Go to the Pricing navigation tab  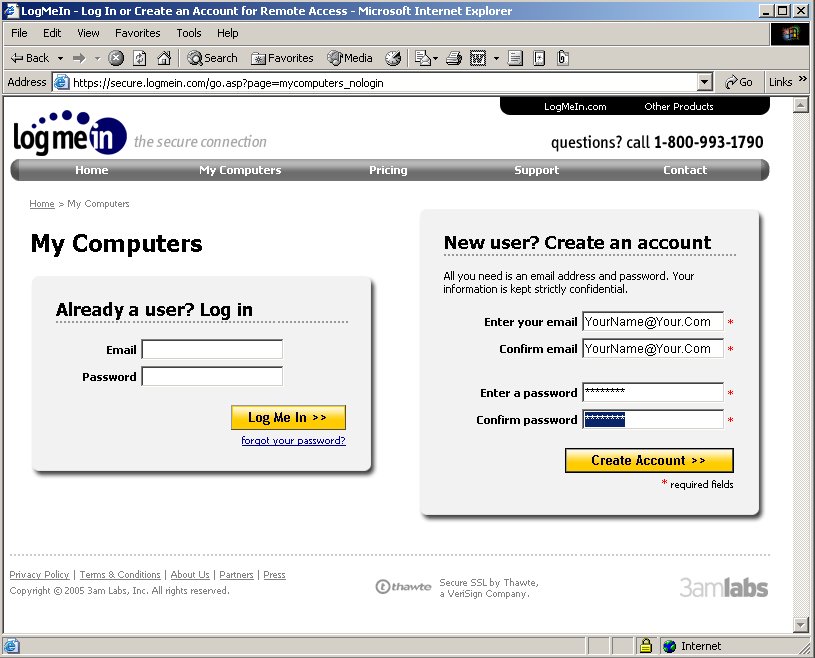coord(388,170)
